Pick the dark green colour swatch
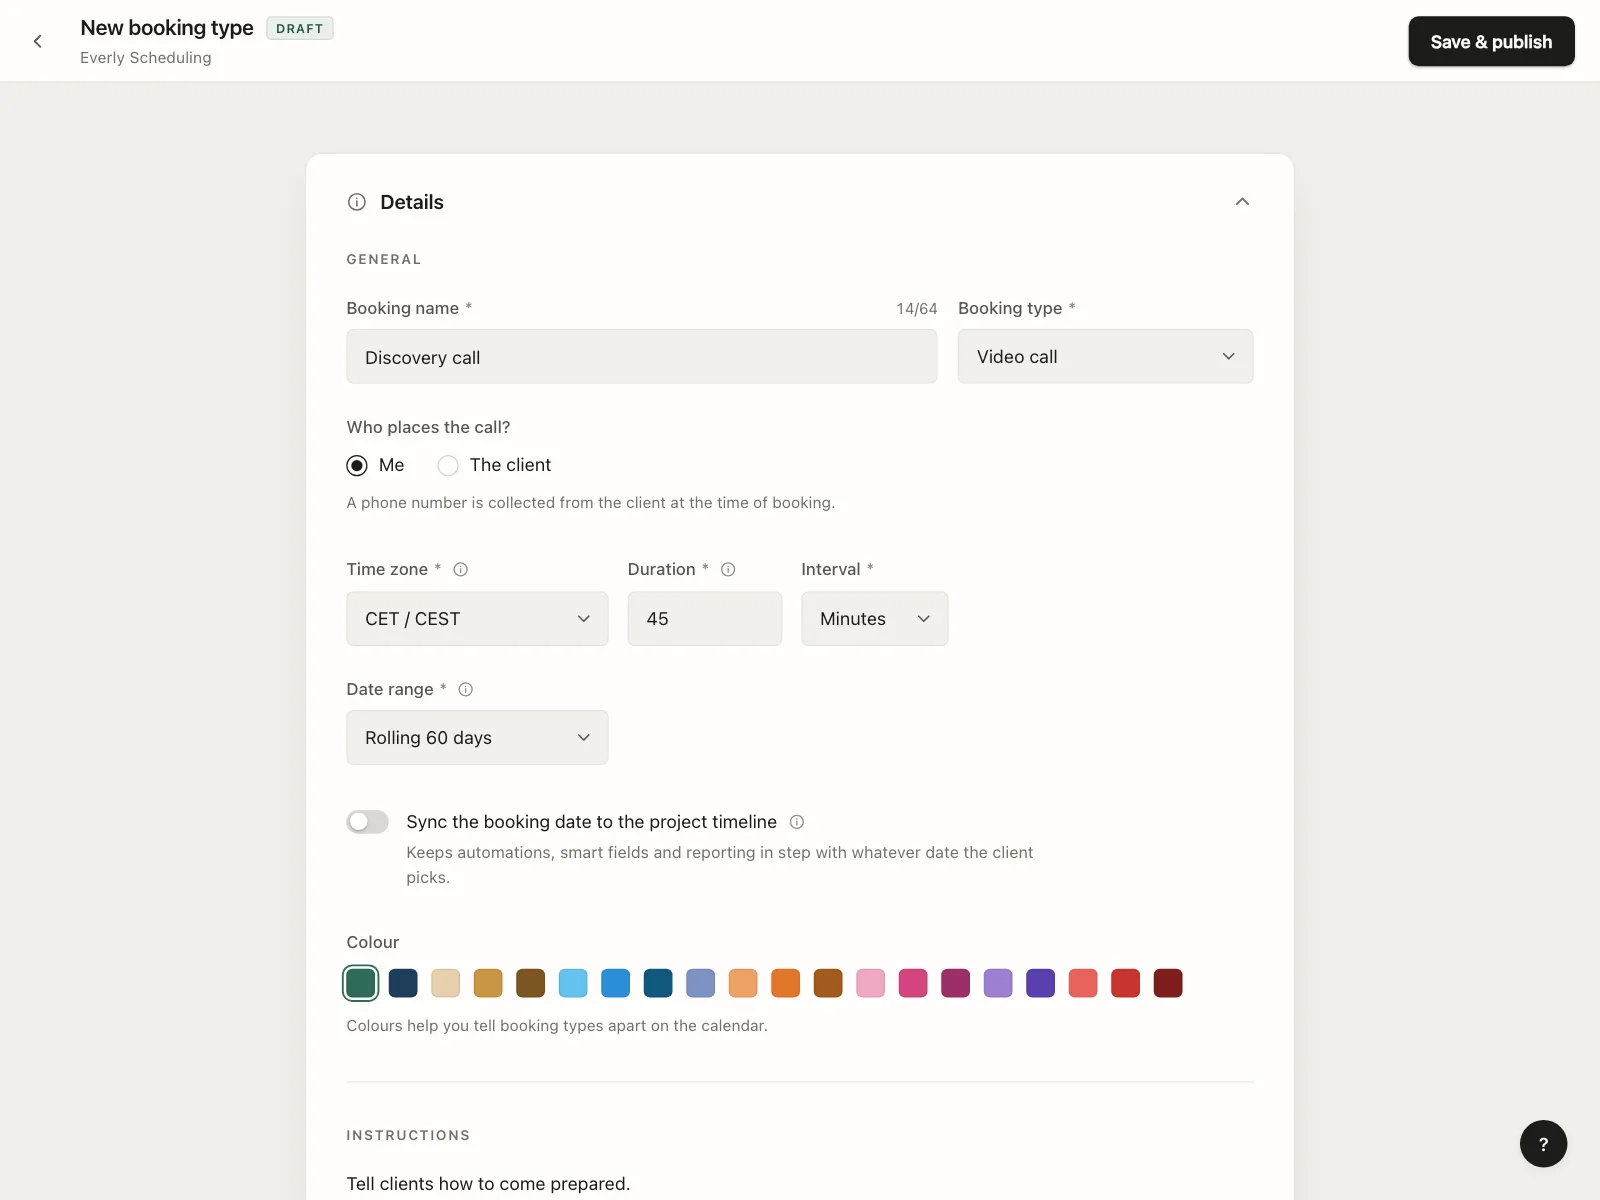This screenshot has width=1600, height=1200. [361, 984]
